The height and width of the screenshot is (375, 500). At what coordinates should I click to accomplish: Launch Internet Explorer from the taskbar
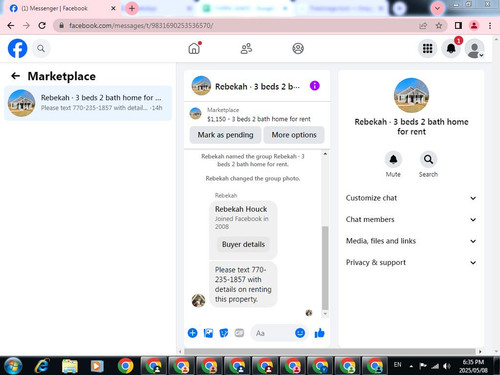click(x=42, y=366)
